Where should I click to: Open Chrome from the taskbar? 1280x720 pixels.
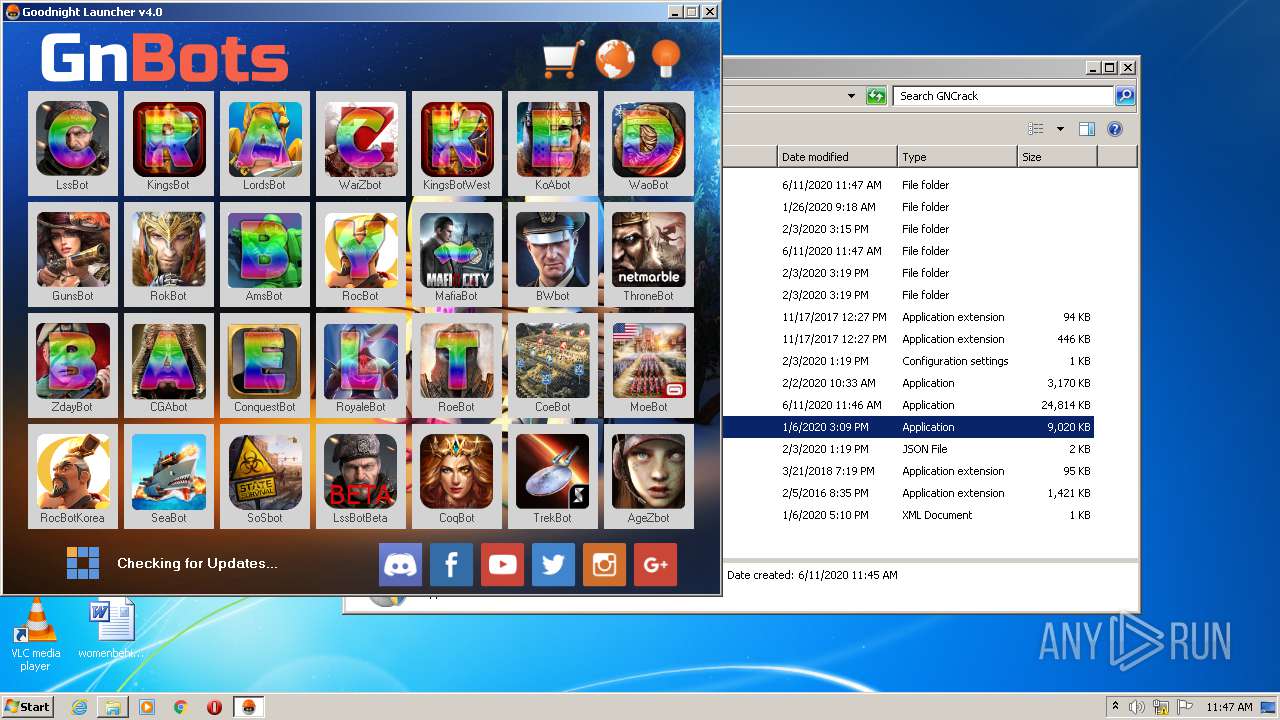click(x=180, y=707)
